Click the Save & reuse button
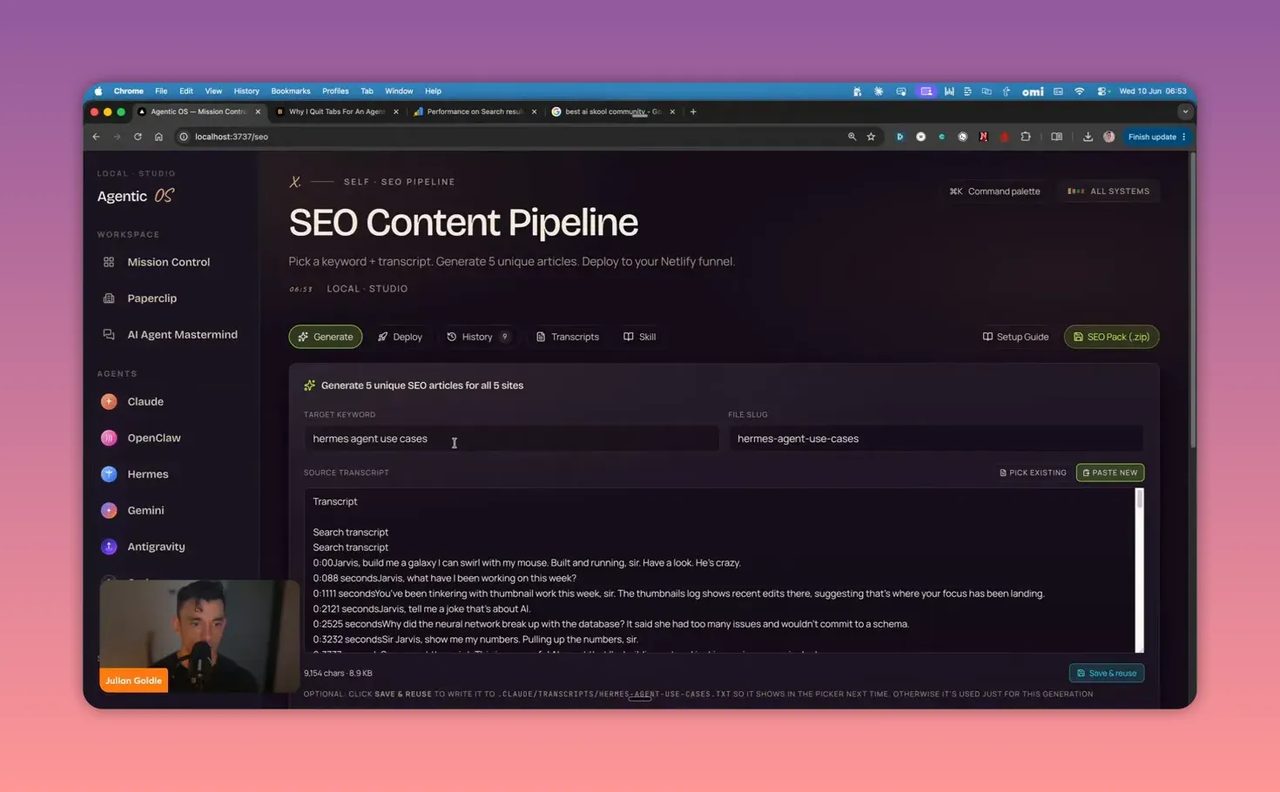 (1107, 673)
